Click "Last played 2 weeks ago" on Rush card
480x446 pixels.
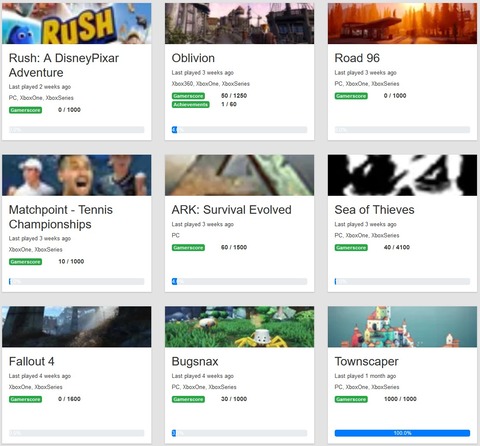pos(40,87)
